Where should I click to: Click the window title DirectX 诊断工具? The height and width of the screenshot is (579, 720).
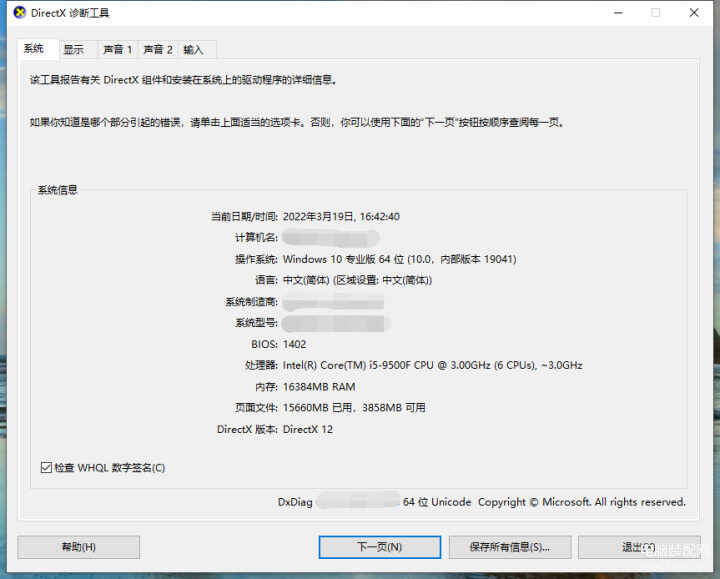pos(70,13)
